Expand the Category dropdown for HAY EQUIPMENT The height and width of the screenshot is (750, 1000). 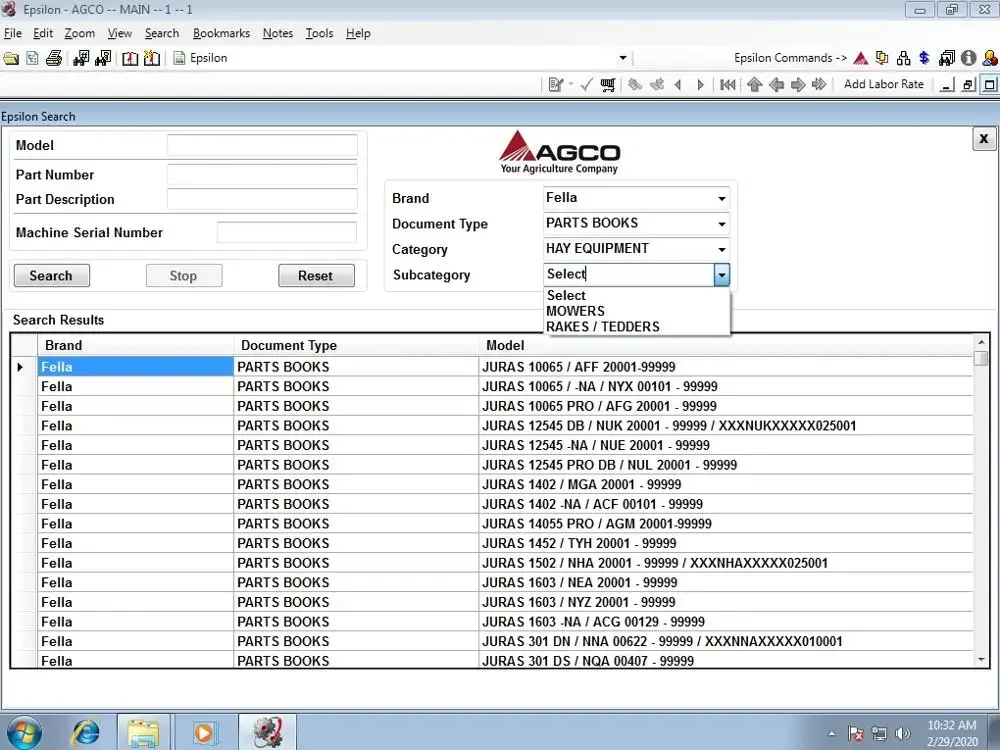pos(721,249)
